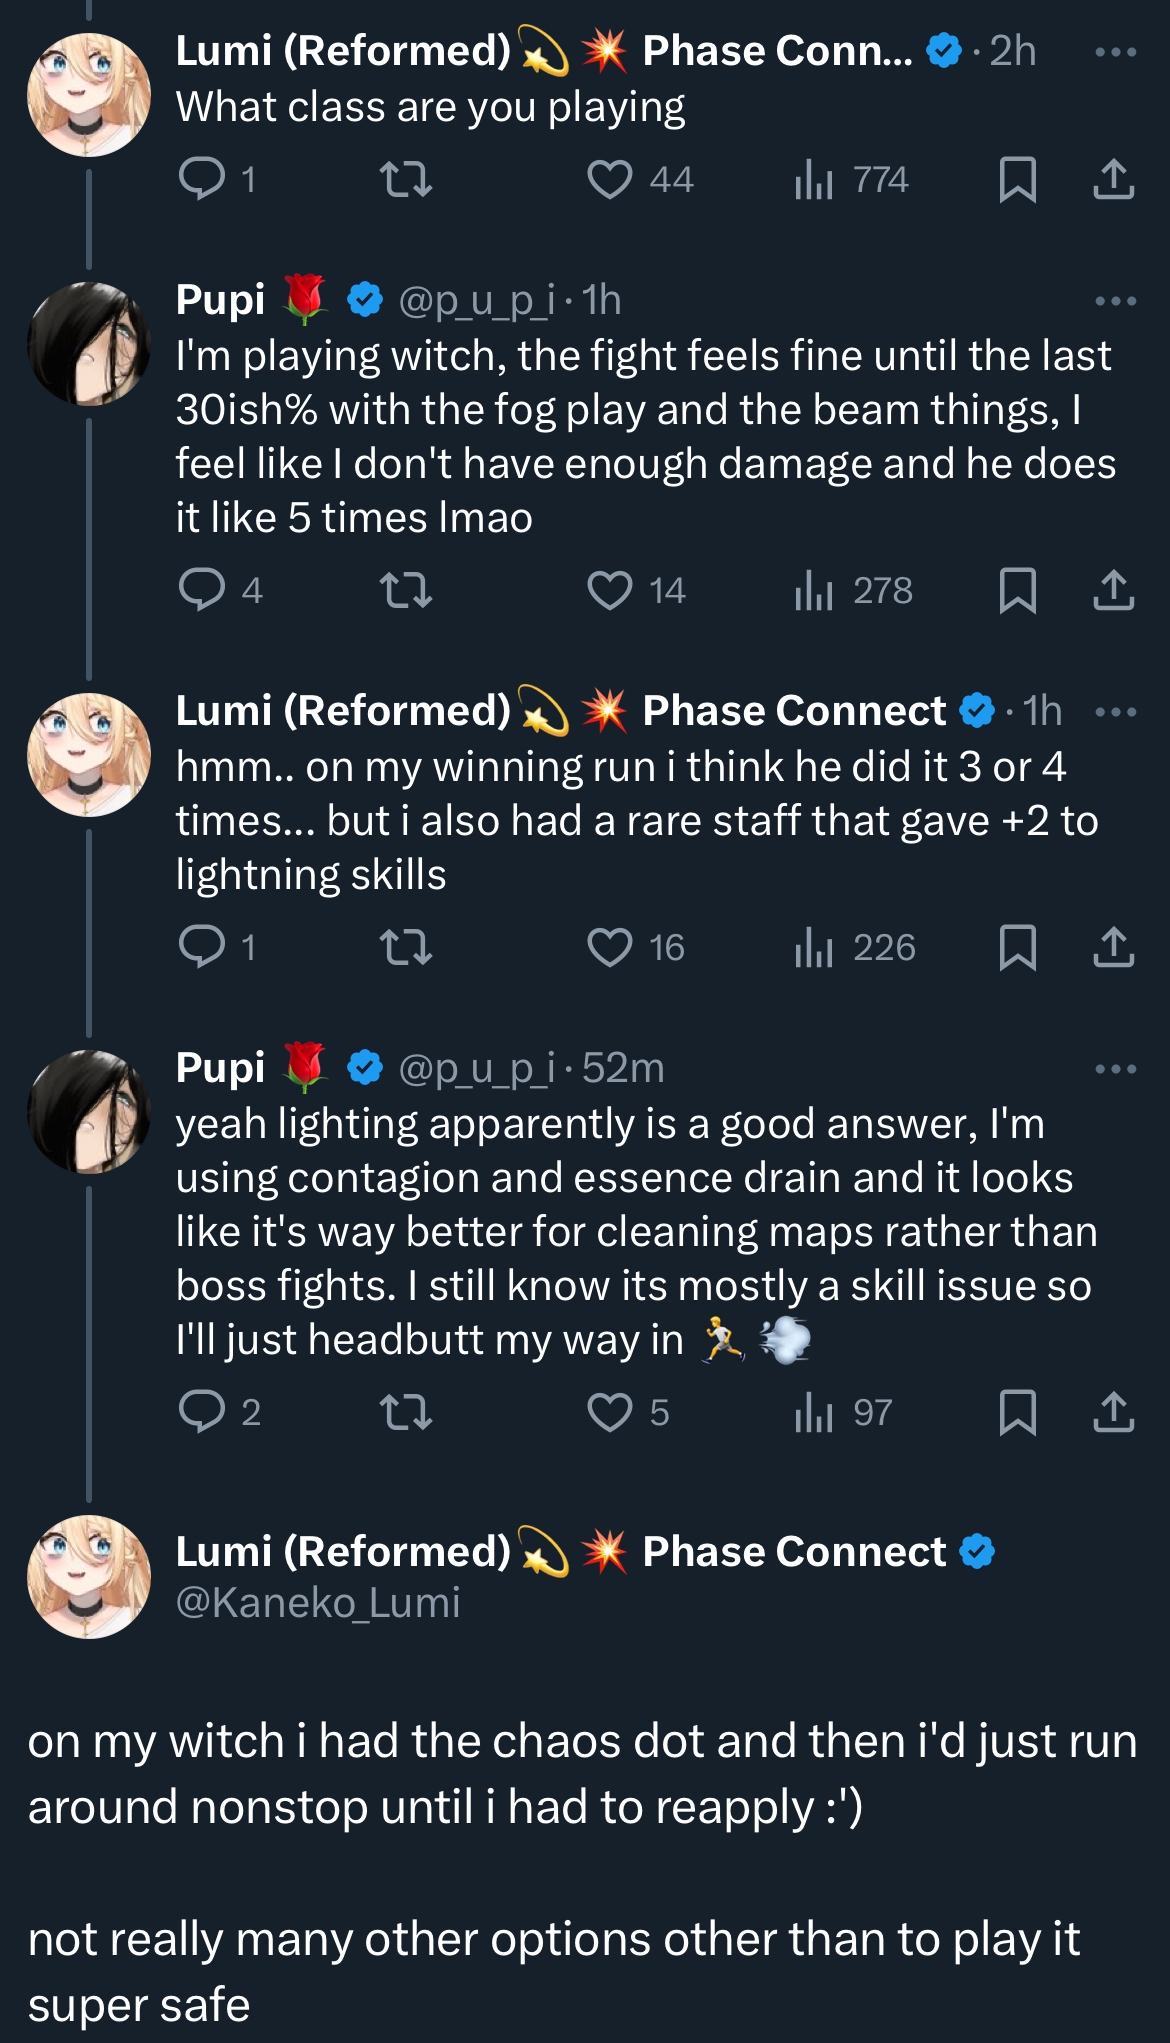The height and width of the screenshot is (2043, 1170).
Task: View analytics showing 774 views
Action: (852, 180)
